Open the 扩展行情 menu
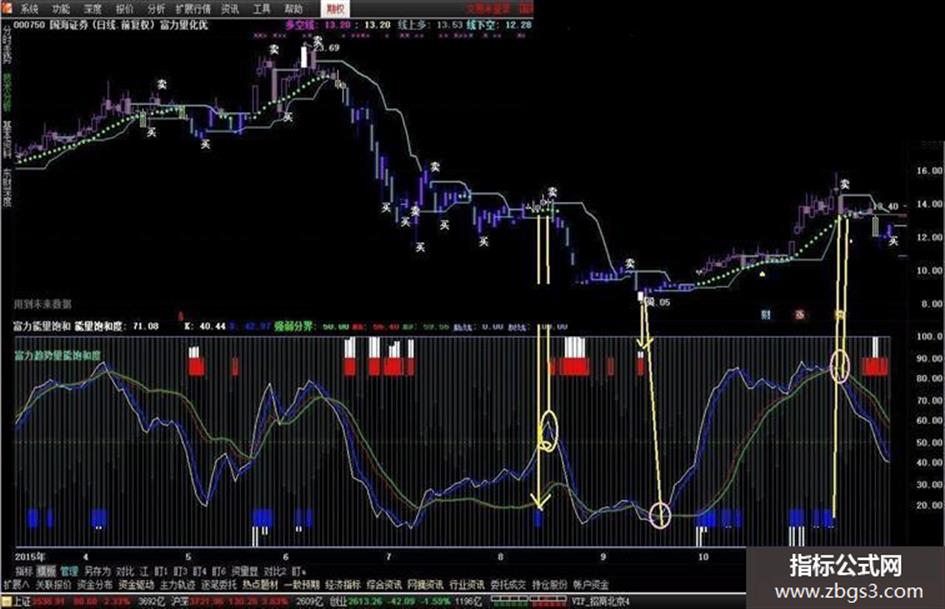This screenshot has height=609, width=945. click(193, 9)
